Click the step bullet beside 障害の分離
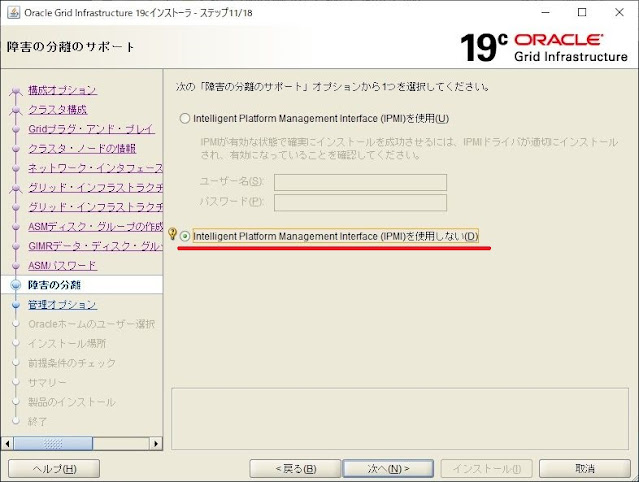 [x=16, y=285]
